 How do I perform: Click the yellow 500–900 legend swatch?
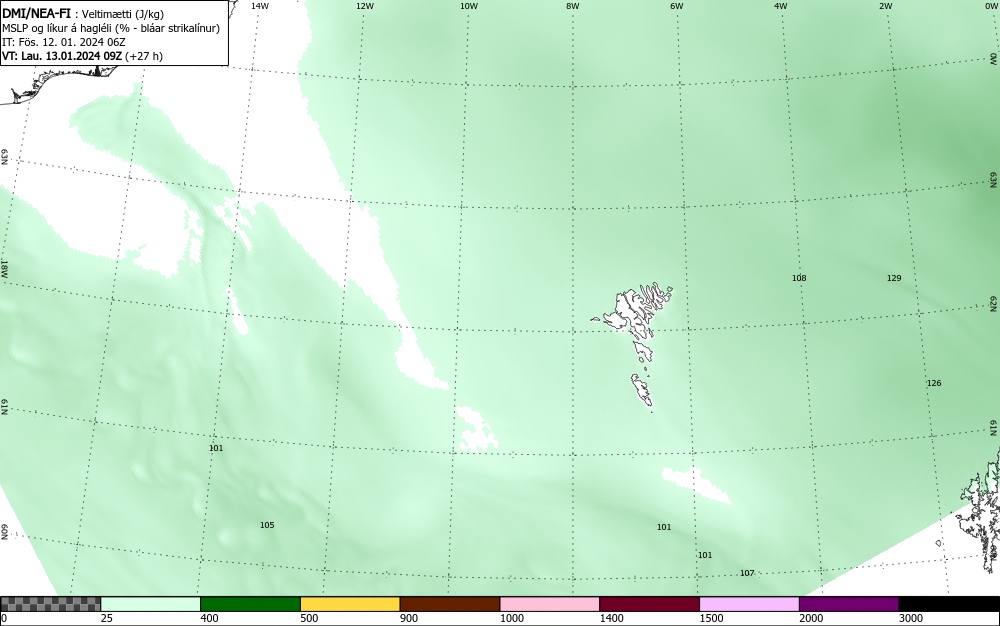coord(350,604)
